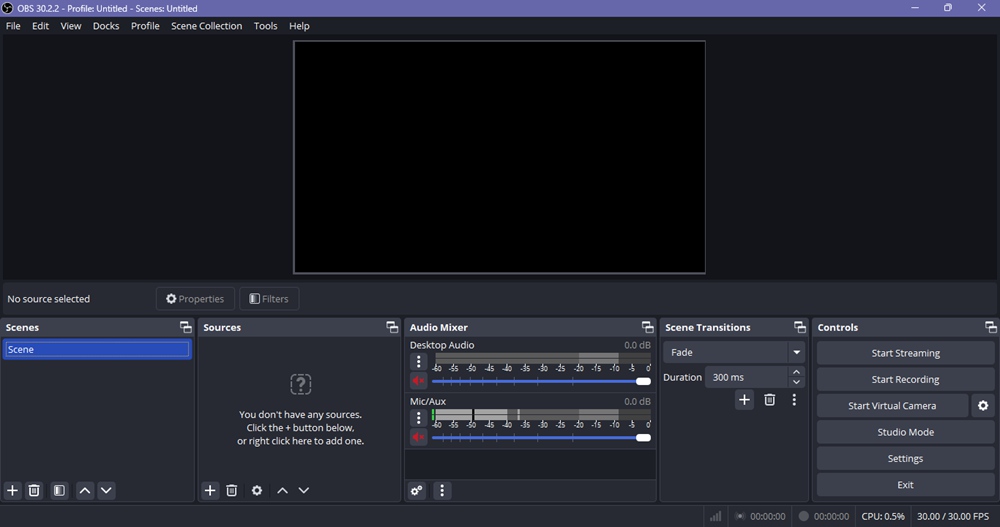Click the Filters button above the docks

click(x=269, y=299)
